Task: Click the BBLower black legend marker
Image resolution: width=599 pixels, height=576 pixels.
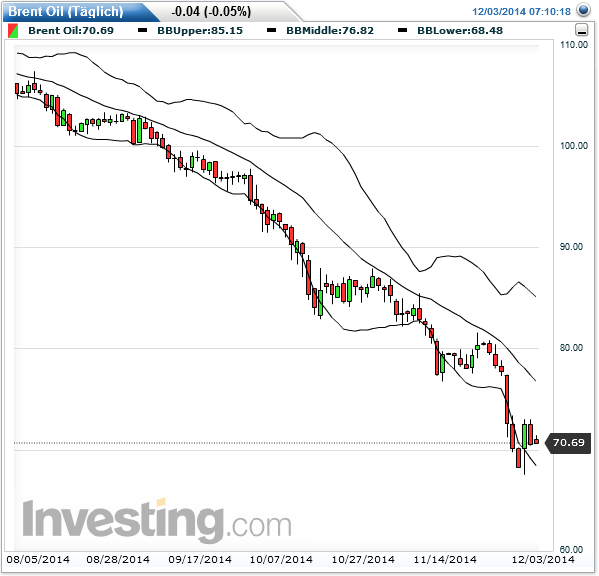Action: click(402, 30)
